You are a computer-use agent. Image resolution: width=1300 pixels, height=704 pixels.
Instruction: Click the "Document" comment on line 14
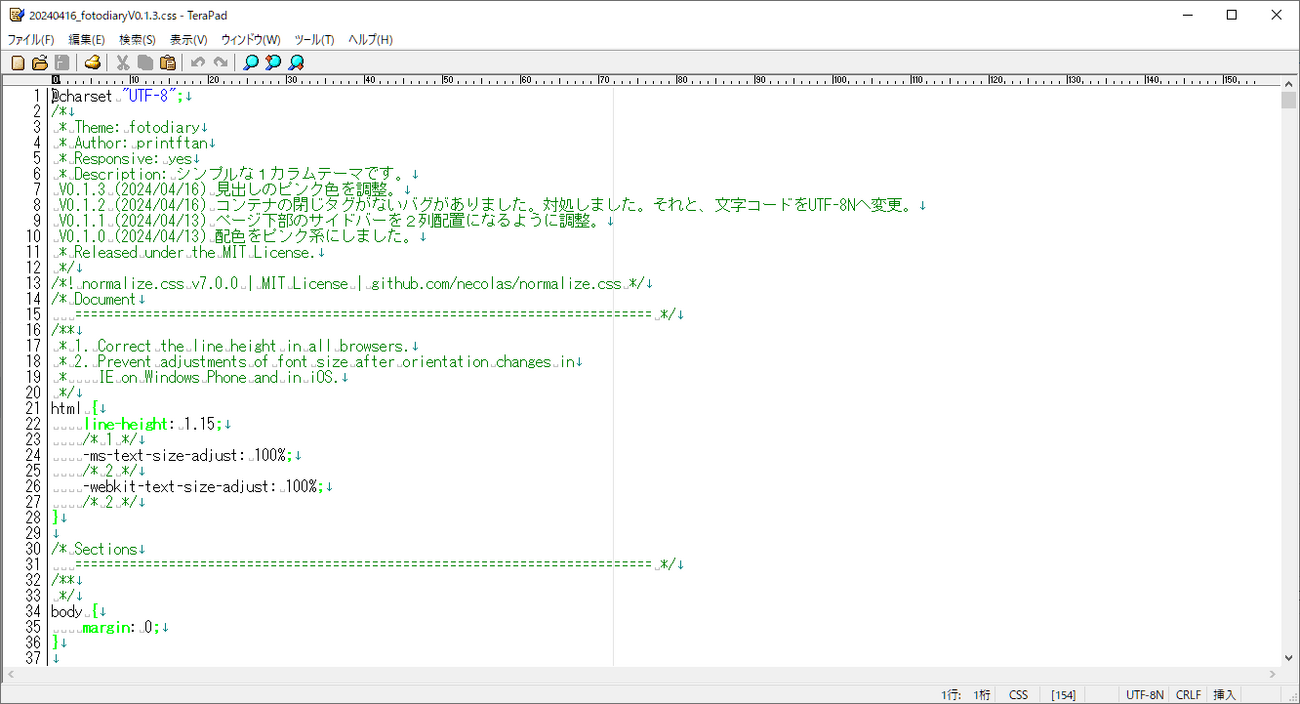pyautogui.click(x=105, y=299)
